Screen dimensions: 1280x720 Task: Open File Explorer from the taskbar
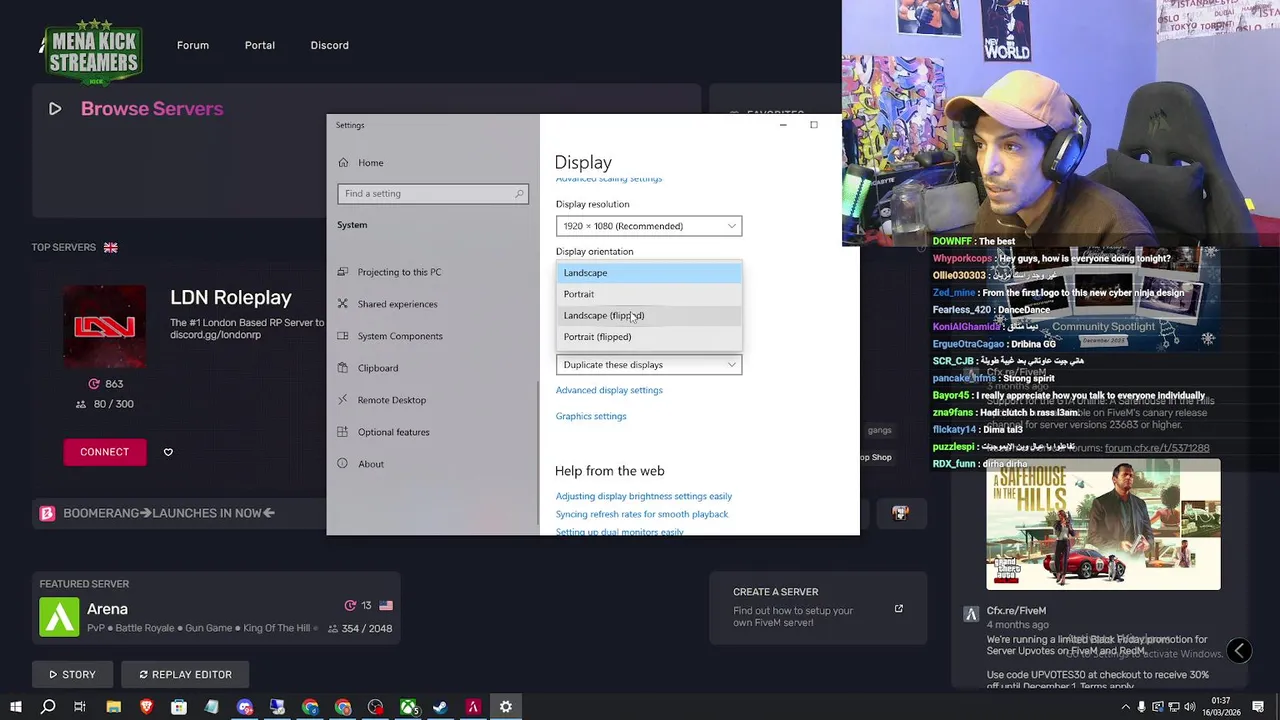[x=114, y=707]
